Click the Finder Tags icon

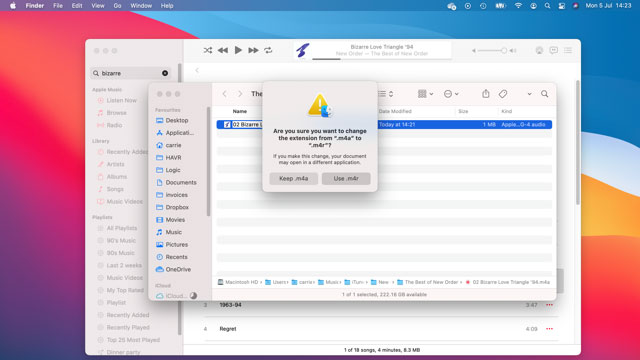coord(503,94)
